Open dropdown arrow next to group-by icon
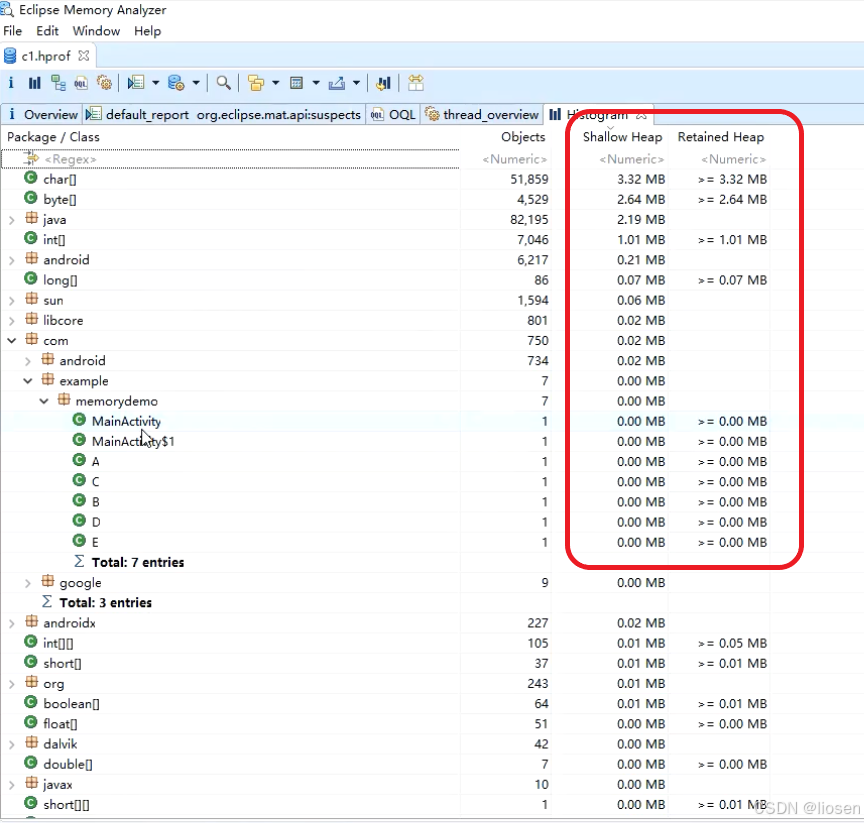The image size is (864, 823). pos(276,83)
